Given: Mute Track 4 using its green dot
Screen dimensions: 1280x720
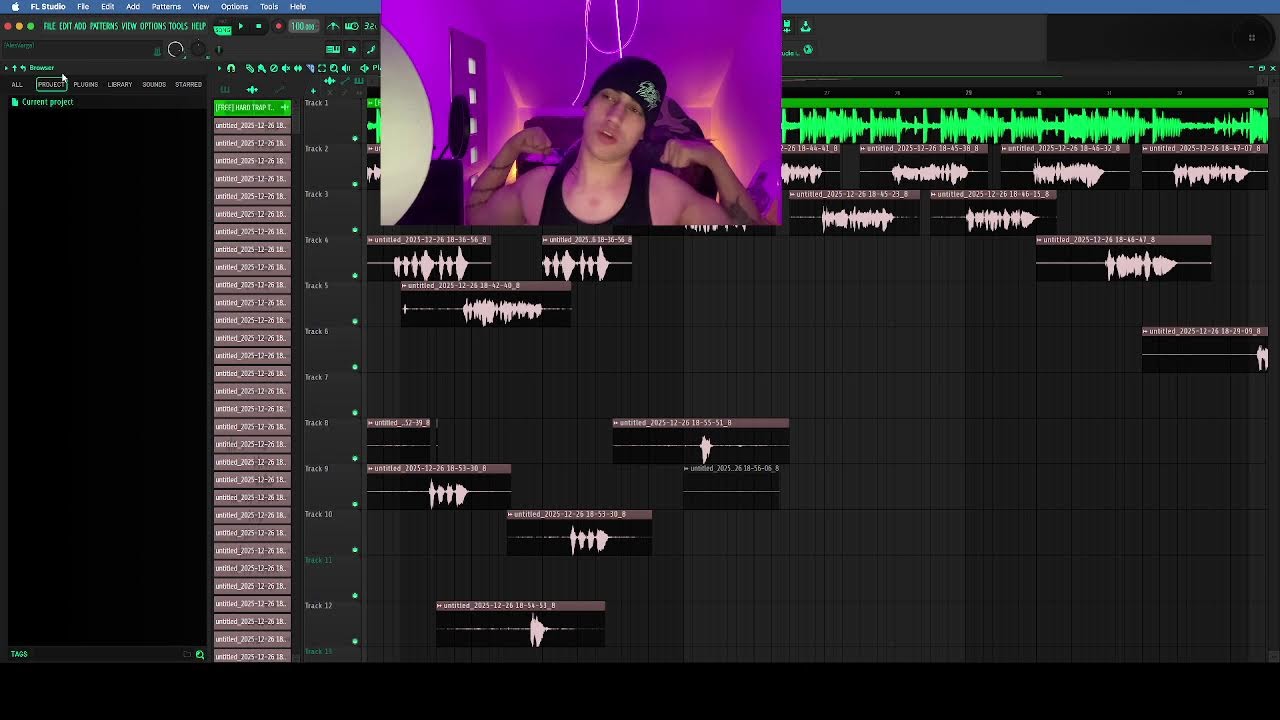Looking at the screenshot, I should pyautogui.click(x=355, y=275).
